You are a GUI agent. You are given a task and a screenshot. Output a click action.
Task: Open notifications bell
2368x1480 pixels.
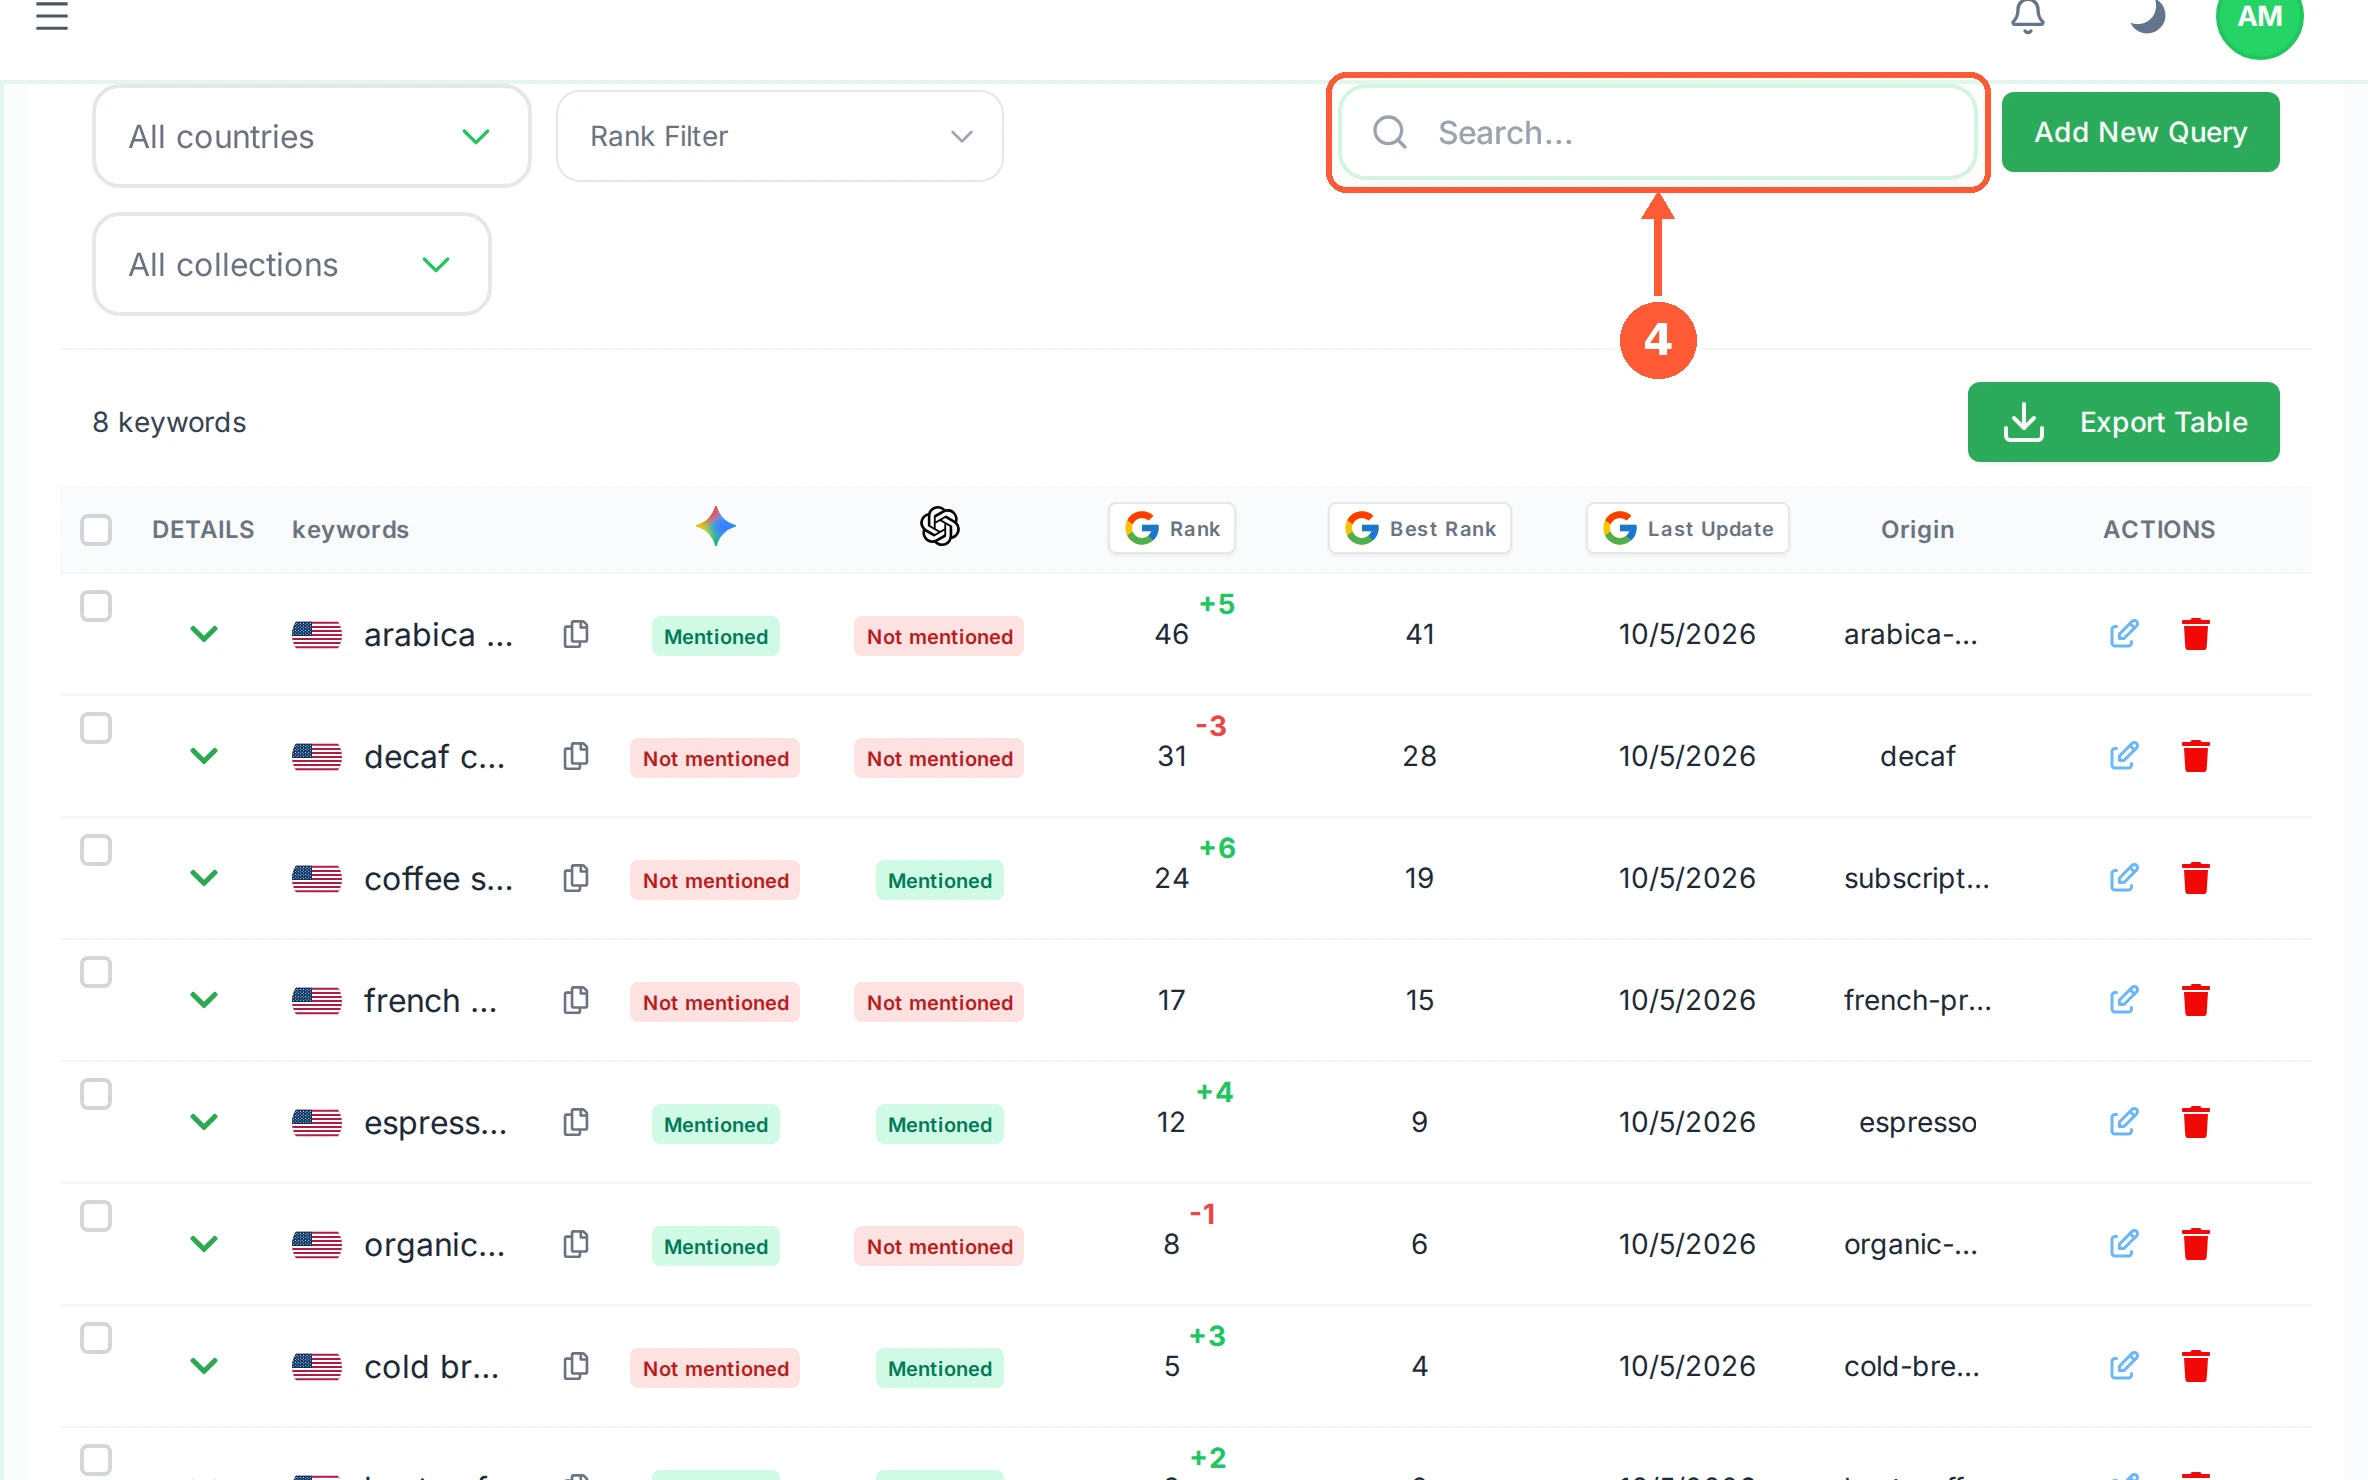pos(2028,15)
